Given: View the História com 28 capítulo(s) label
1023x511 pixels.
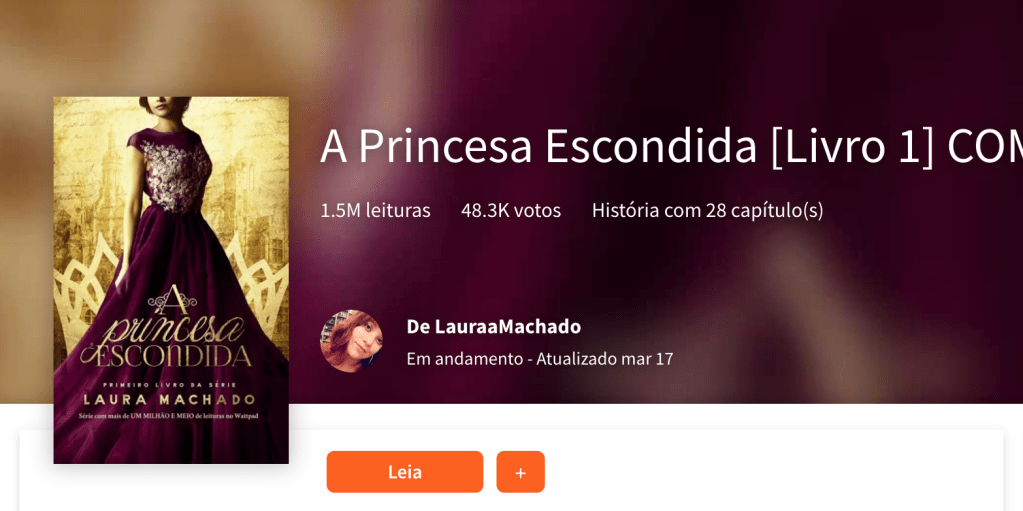Looking at the screenshot, I should tap(707, 211).
